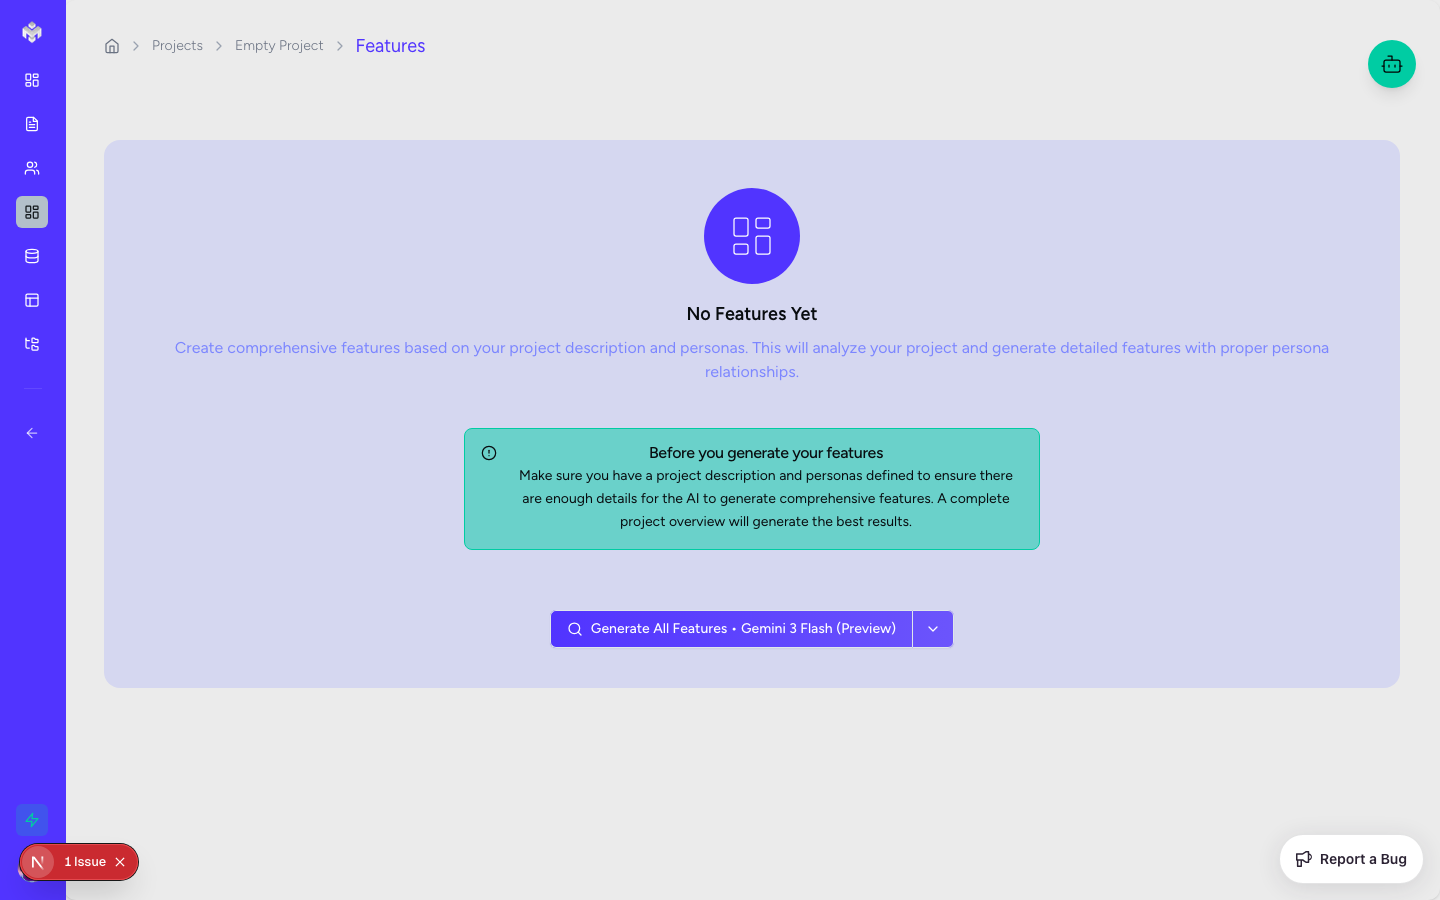The height and width of the screenshot is (900, 1440).
Task: Open the dashboard grid icon at sidebar top
Action: (32, 80)
